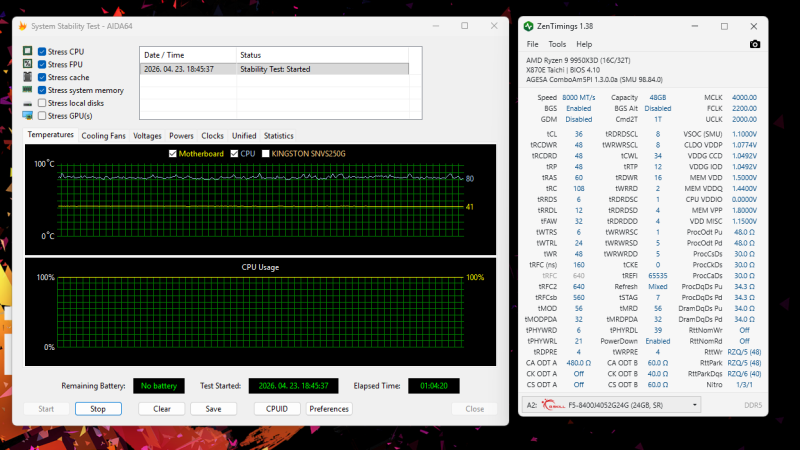Screen dimensions: 800x450
Task: Toggle CPU temperature graph checkbox
Action: tap(234, 154)
